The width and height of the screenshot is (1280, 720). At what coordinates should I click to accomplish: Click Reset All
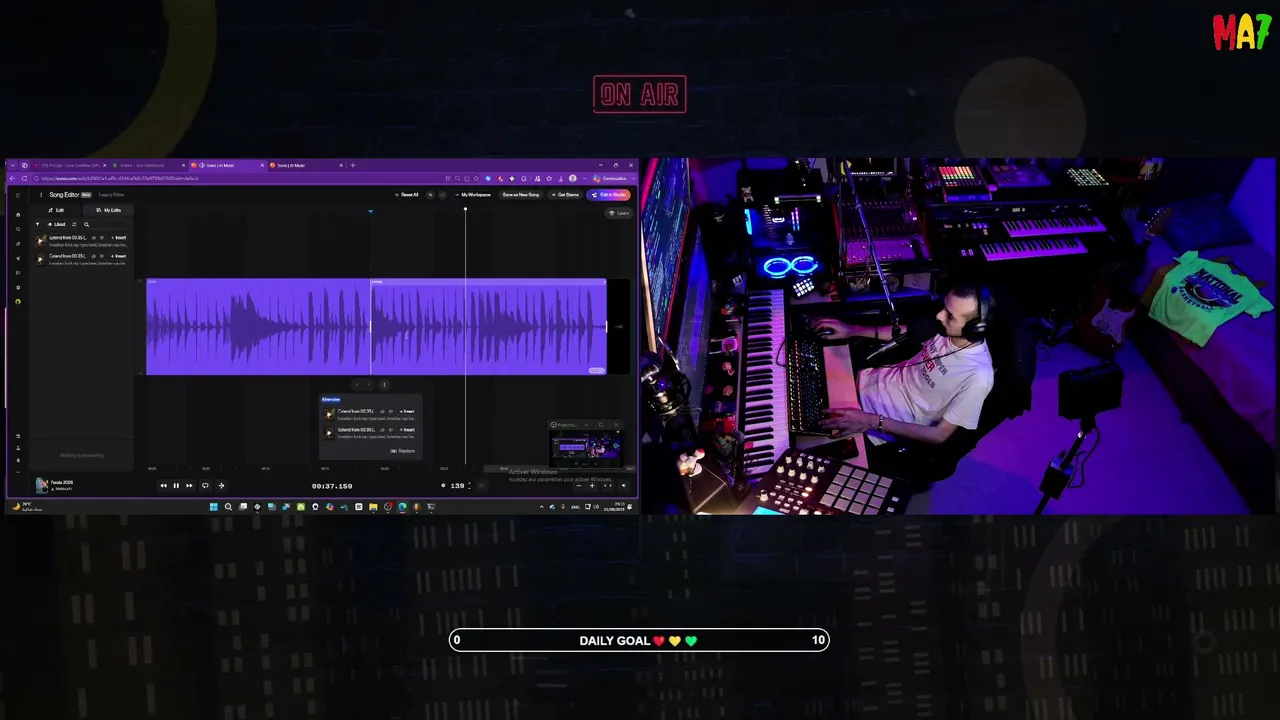[x=407, y=195]
